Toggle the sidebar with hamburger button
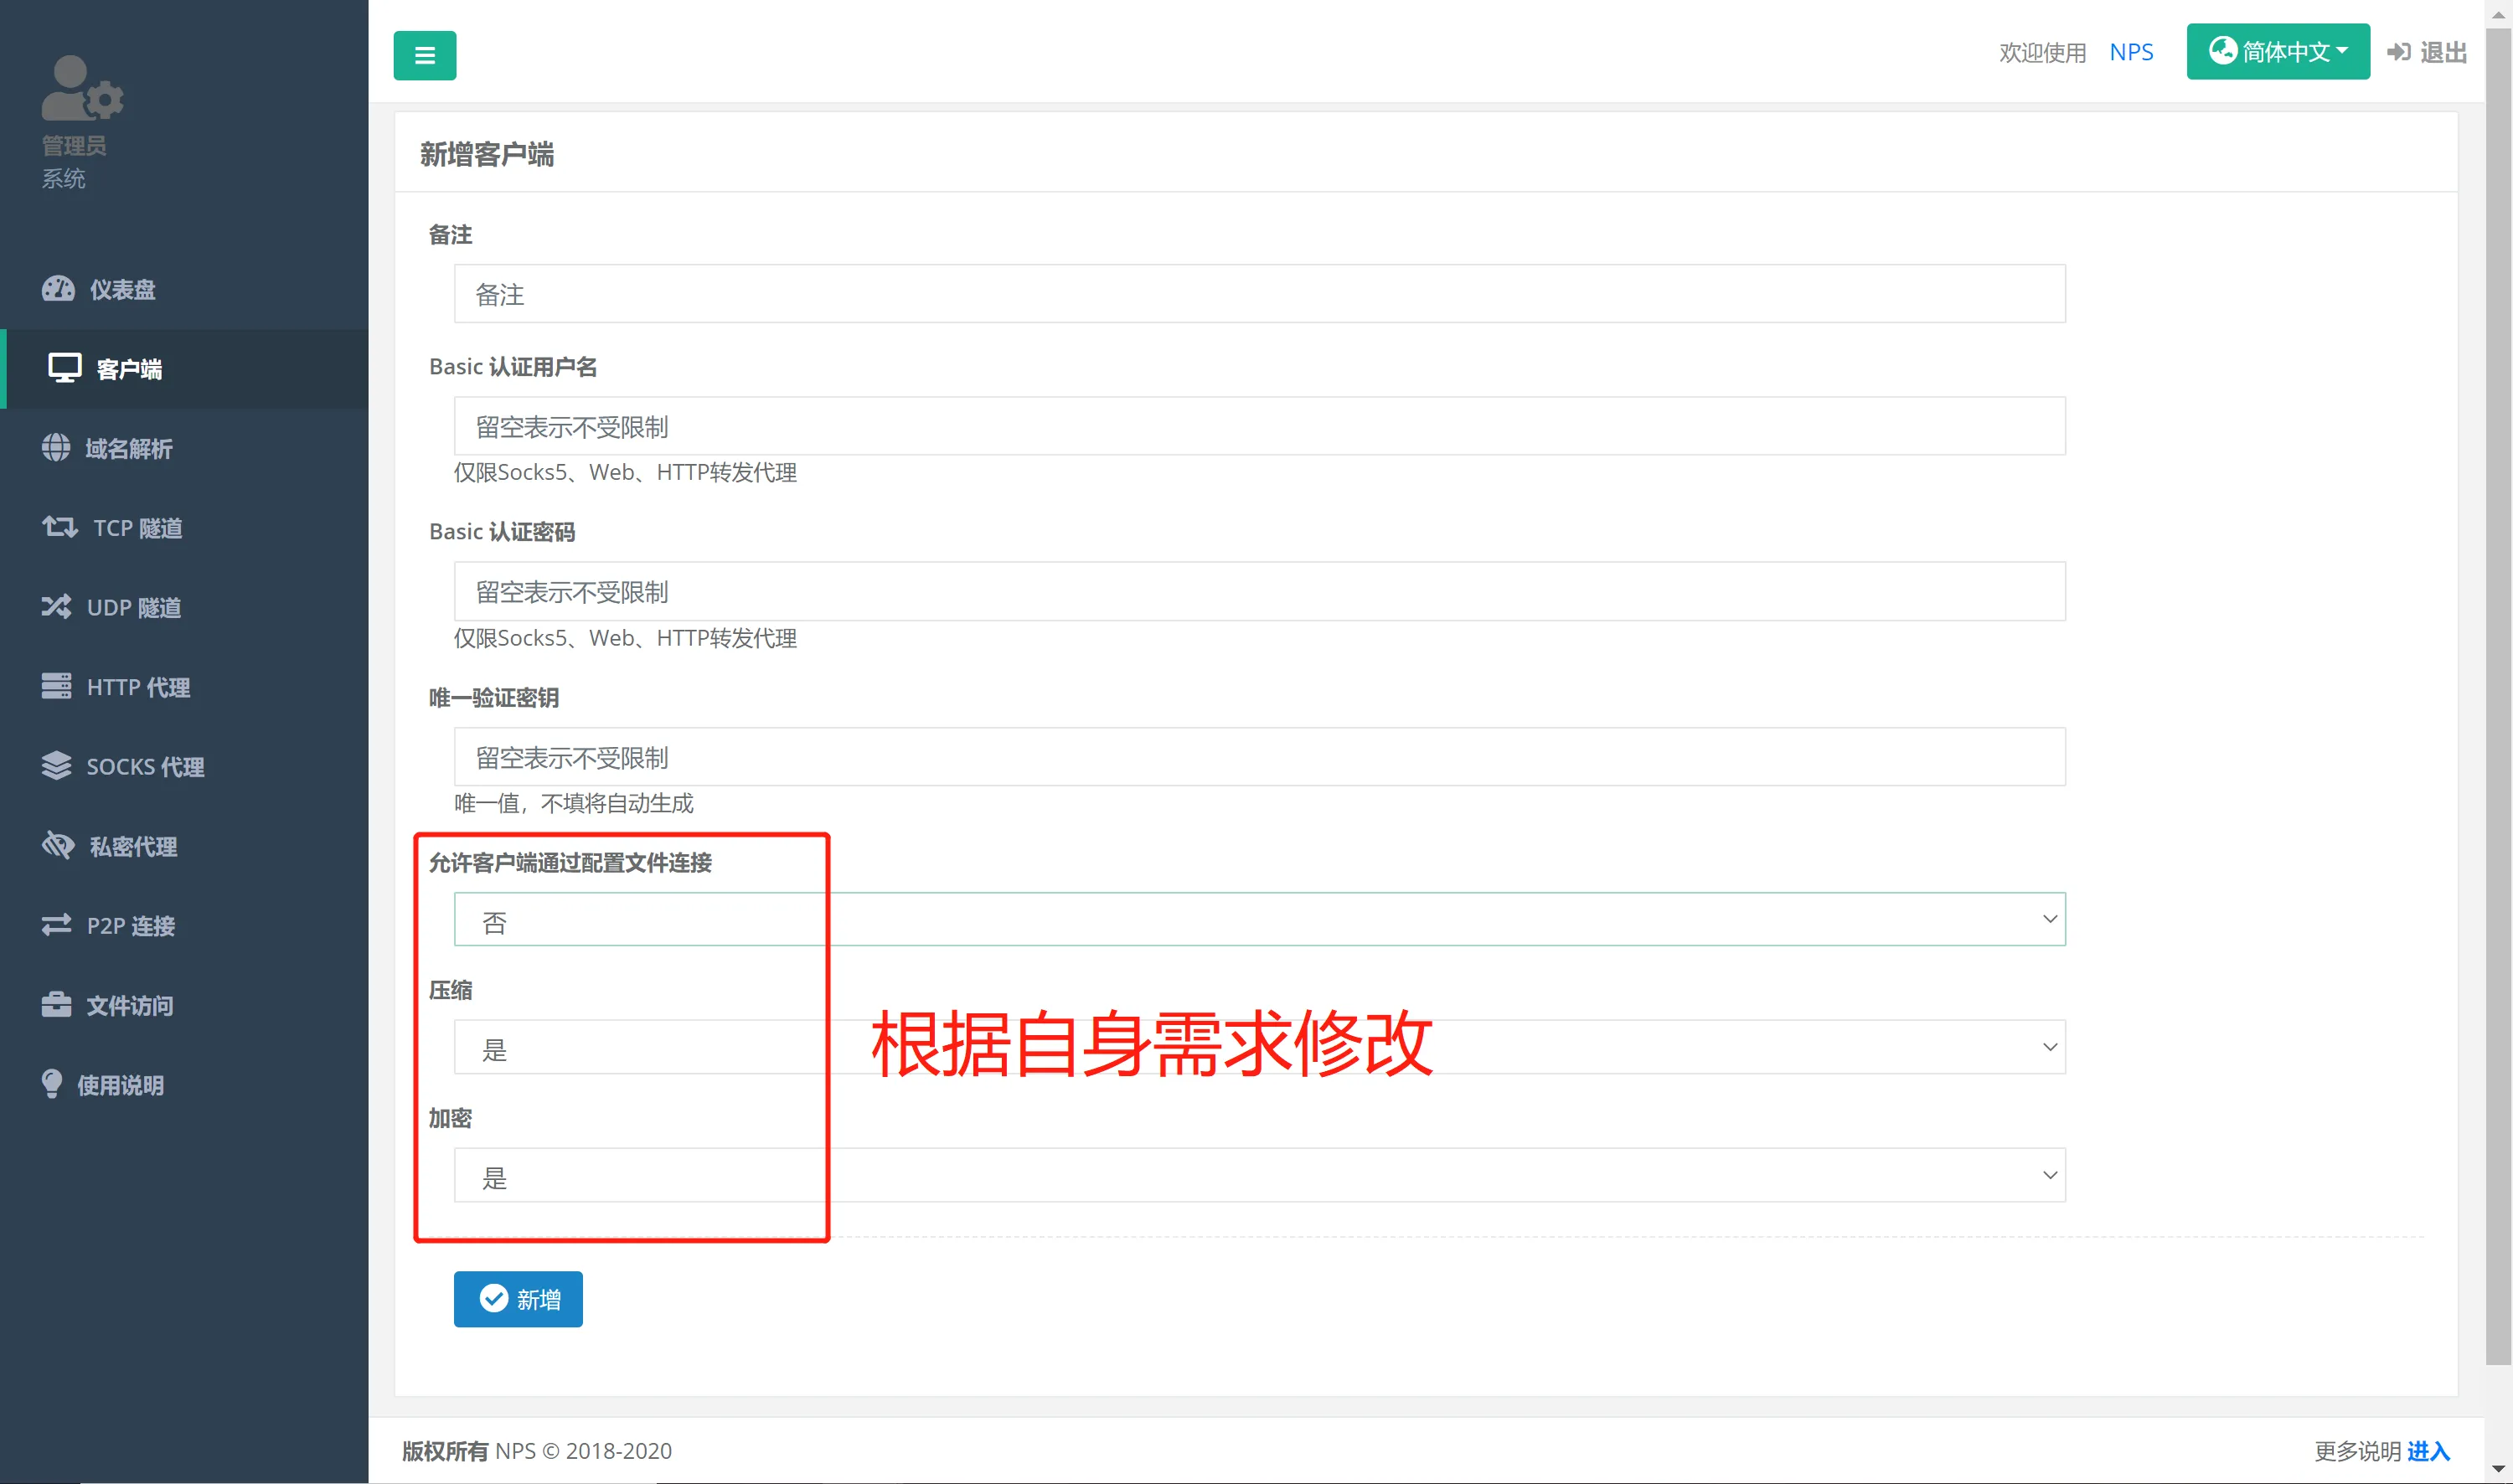 (424, 55)
